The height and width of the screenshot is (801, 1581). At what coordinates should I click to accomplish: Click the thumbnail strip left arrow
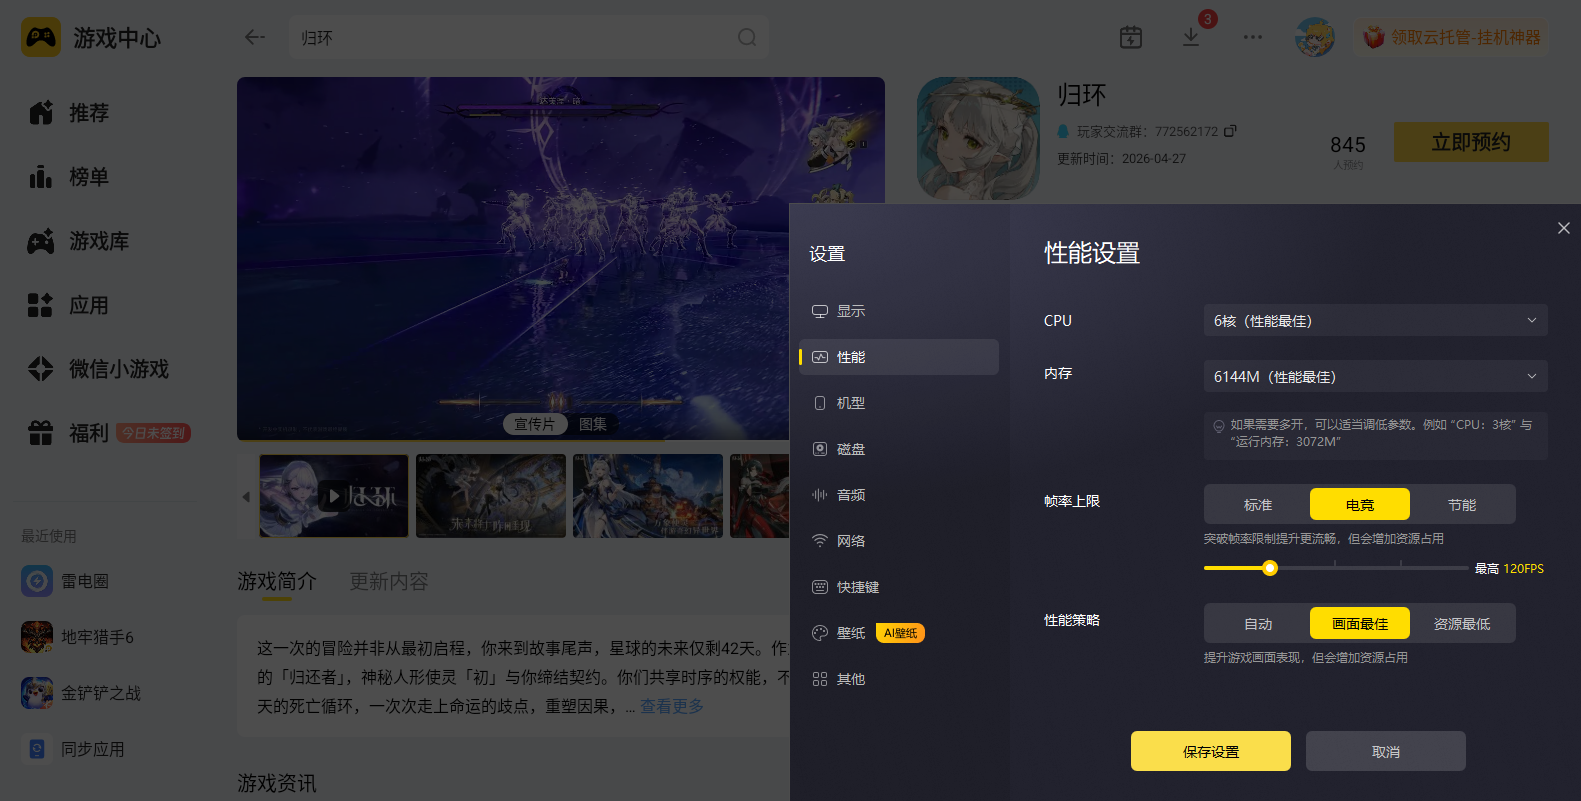(x=246, y=496)
